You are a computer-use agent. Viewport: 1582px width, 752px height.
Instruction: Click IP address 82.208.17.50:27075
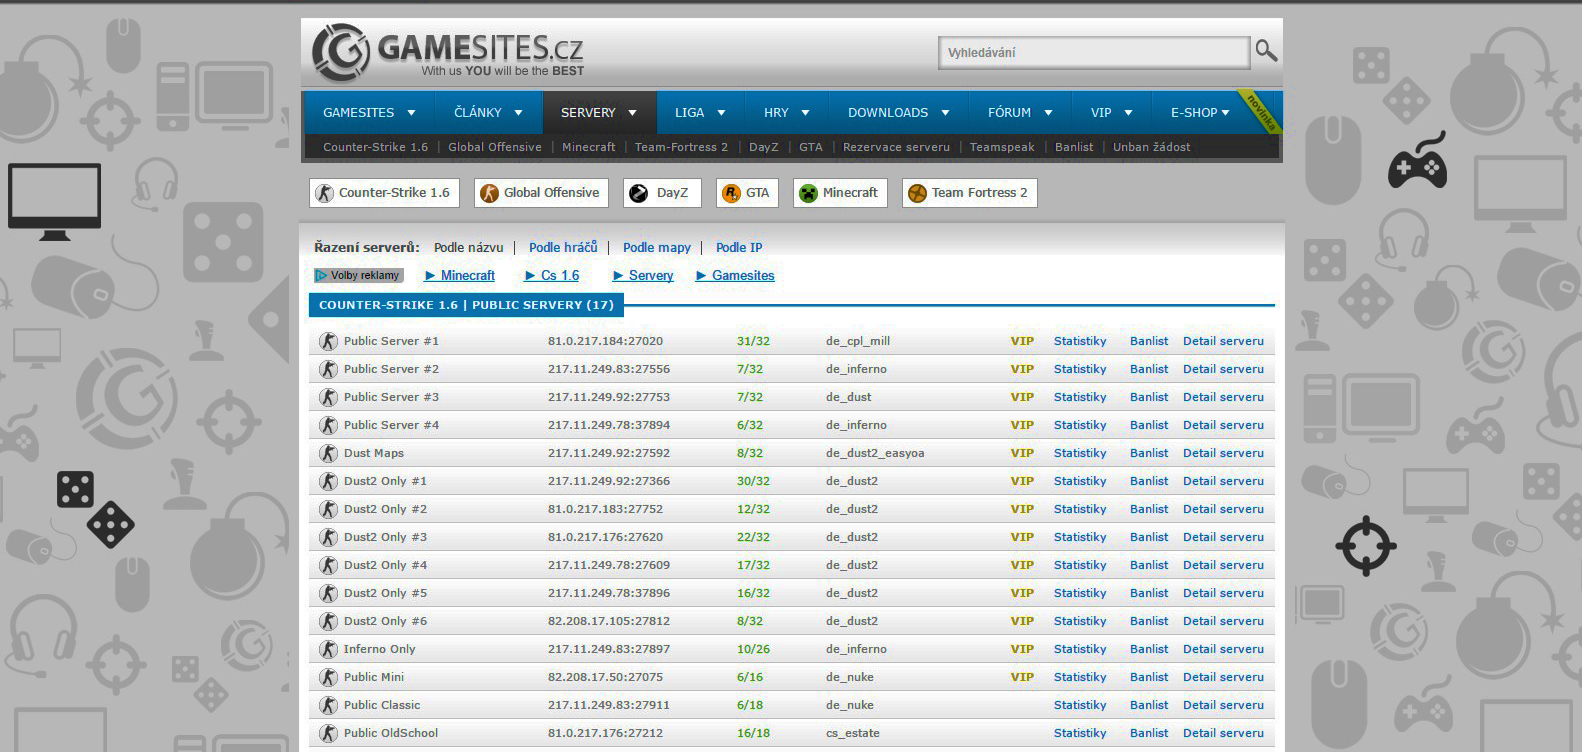[605, 677]
